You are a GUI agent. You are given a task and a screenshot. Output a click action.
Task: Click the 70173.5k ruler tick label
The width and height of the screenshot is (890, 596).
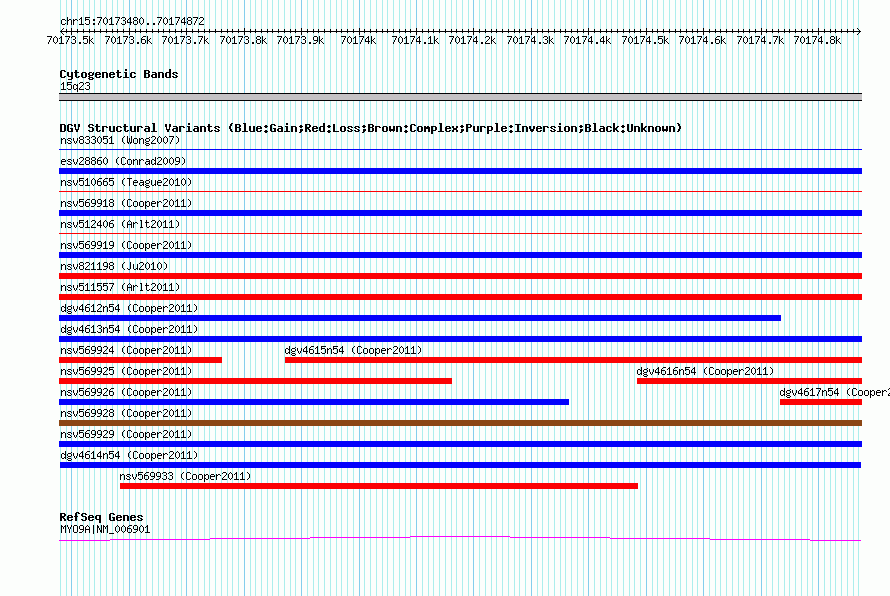click(70, 40)
